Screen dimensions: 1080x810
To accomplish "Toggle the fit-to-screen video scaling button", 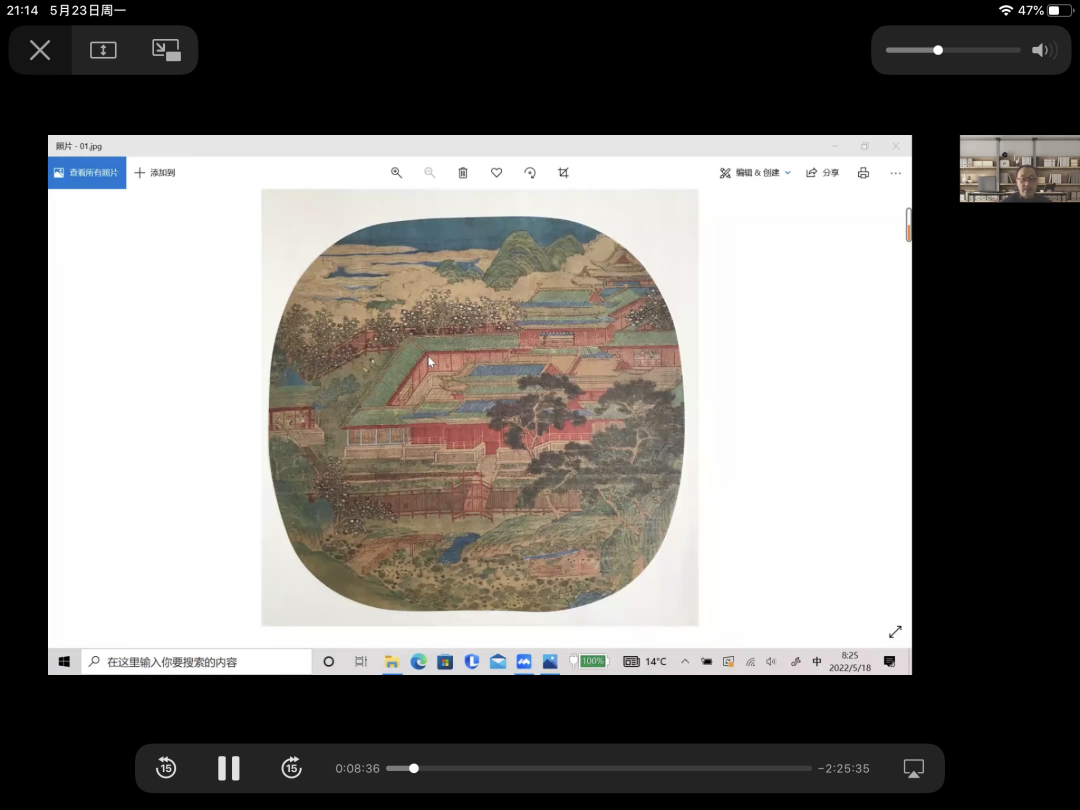I will click(x=103, y=50).
